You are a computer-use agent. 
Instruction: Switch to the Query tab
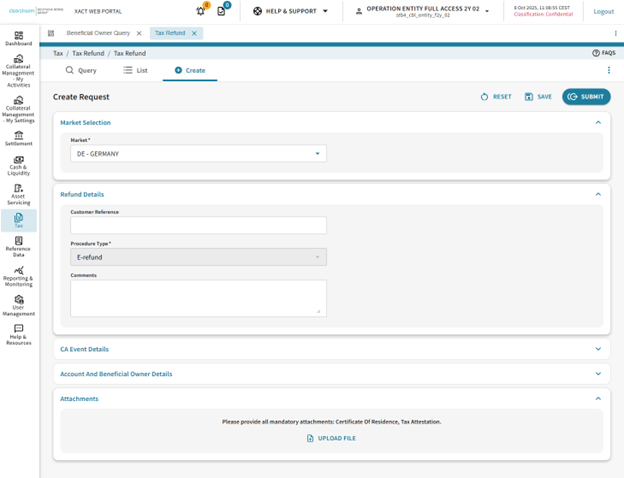click(81, 70)
